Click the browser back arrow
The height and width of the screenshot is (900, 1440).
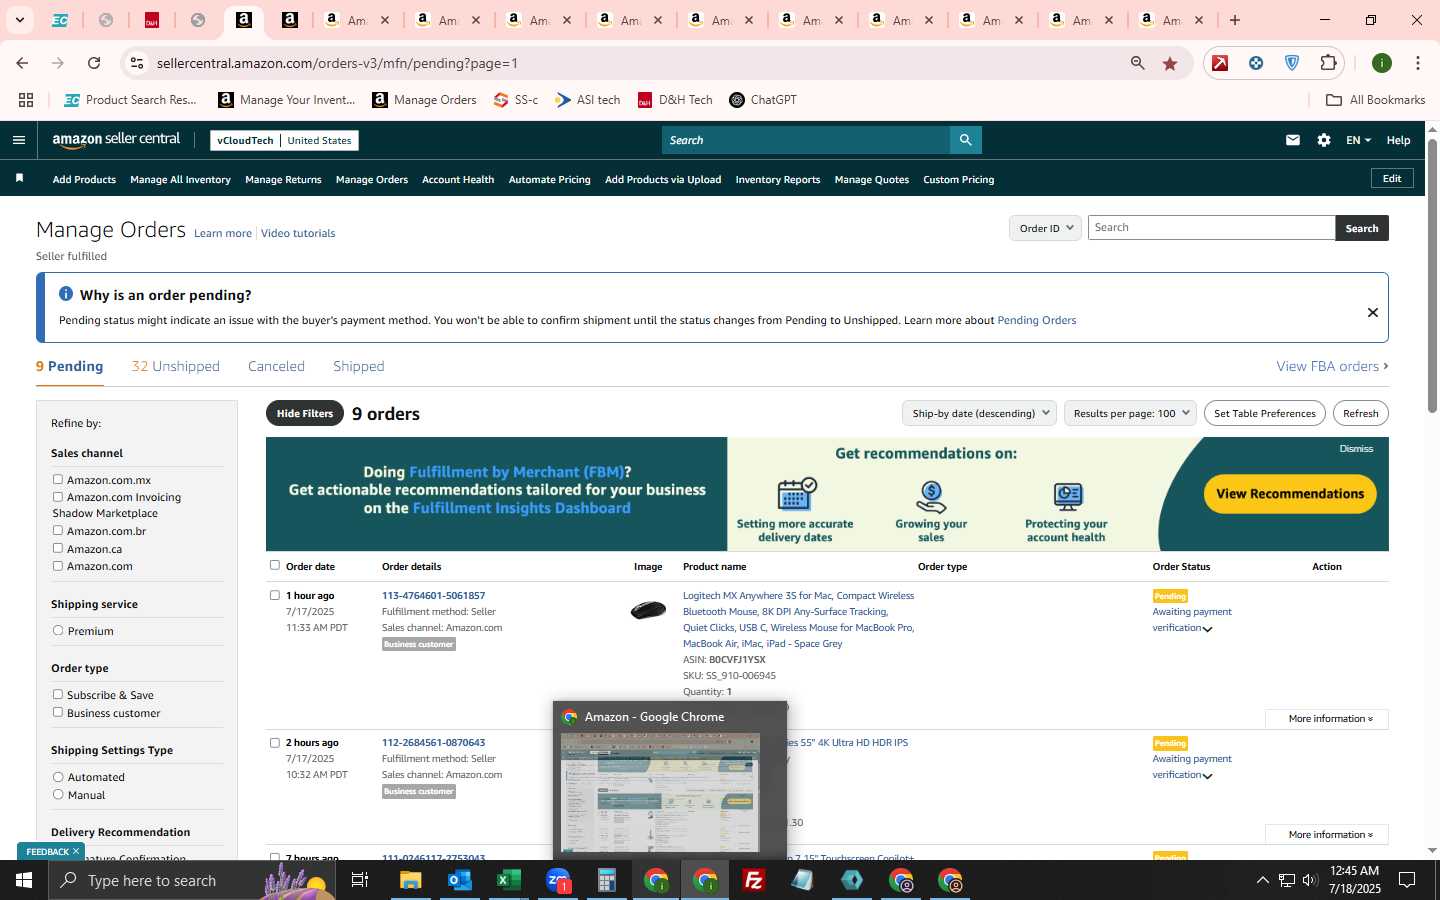(22, 63)
